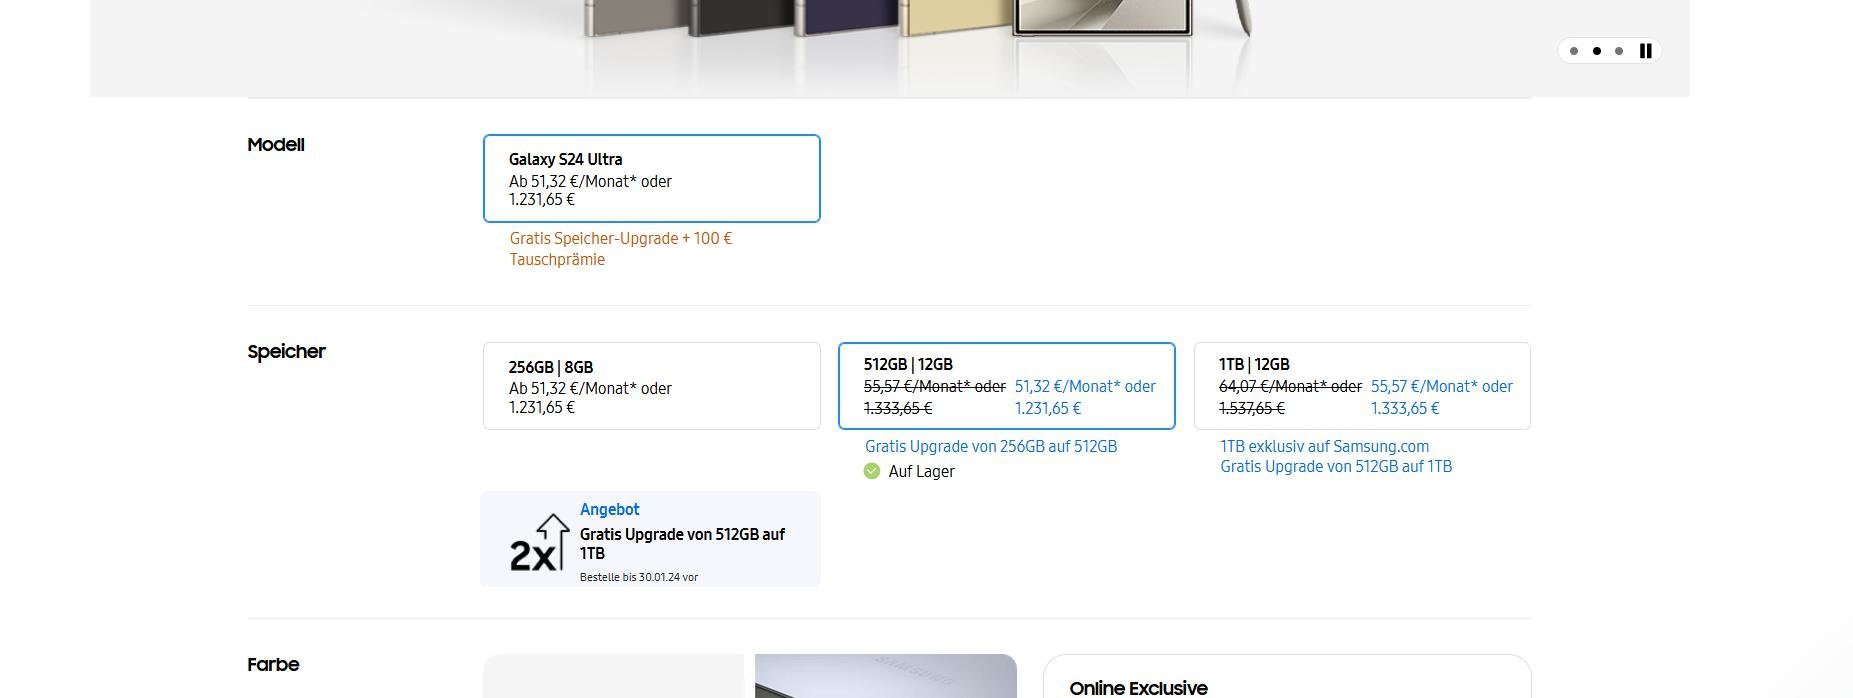Screen dimensions: 1853x698
Task: Go to first carousel slide dot
Action: click(x=1574, y=51)
